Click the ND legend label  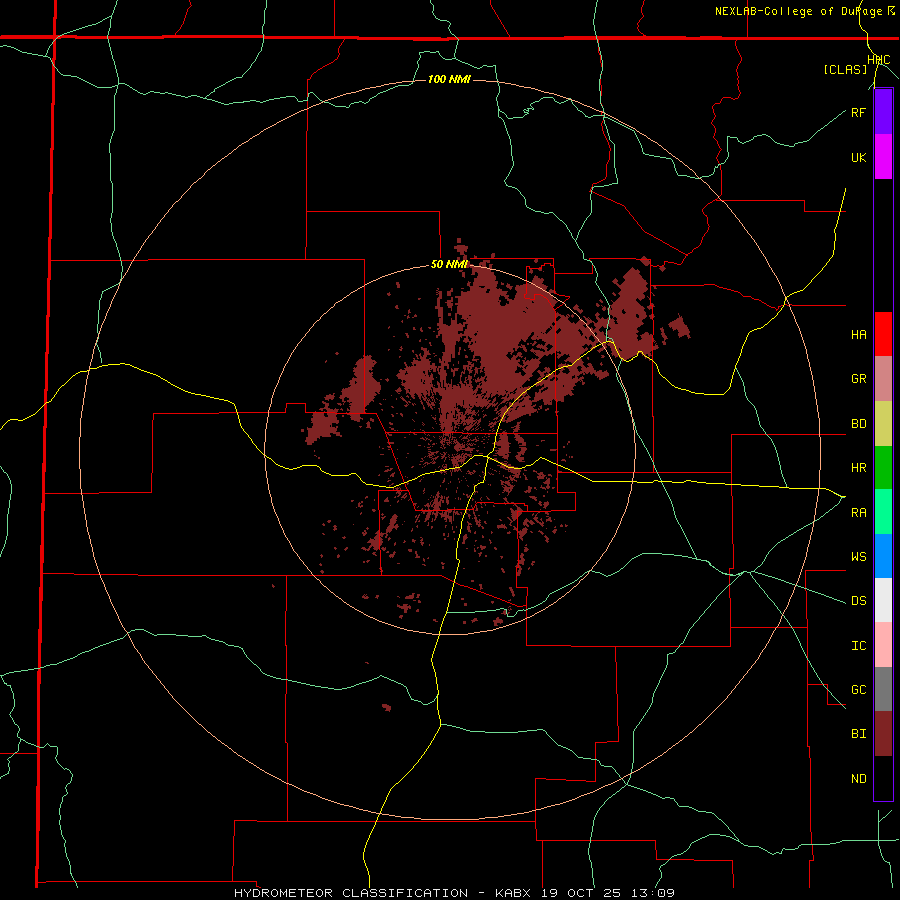pyautogui.click(x=858, y=779)
